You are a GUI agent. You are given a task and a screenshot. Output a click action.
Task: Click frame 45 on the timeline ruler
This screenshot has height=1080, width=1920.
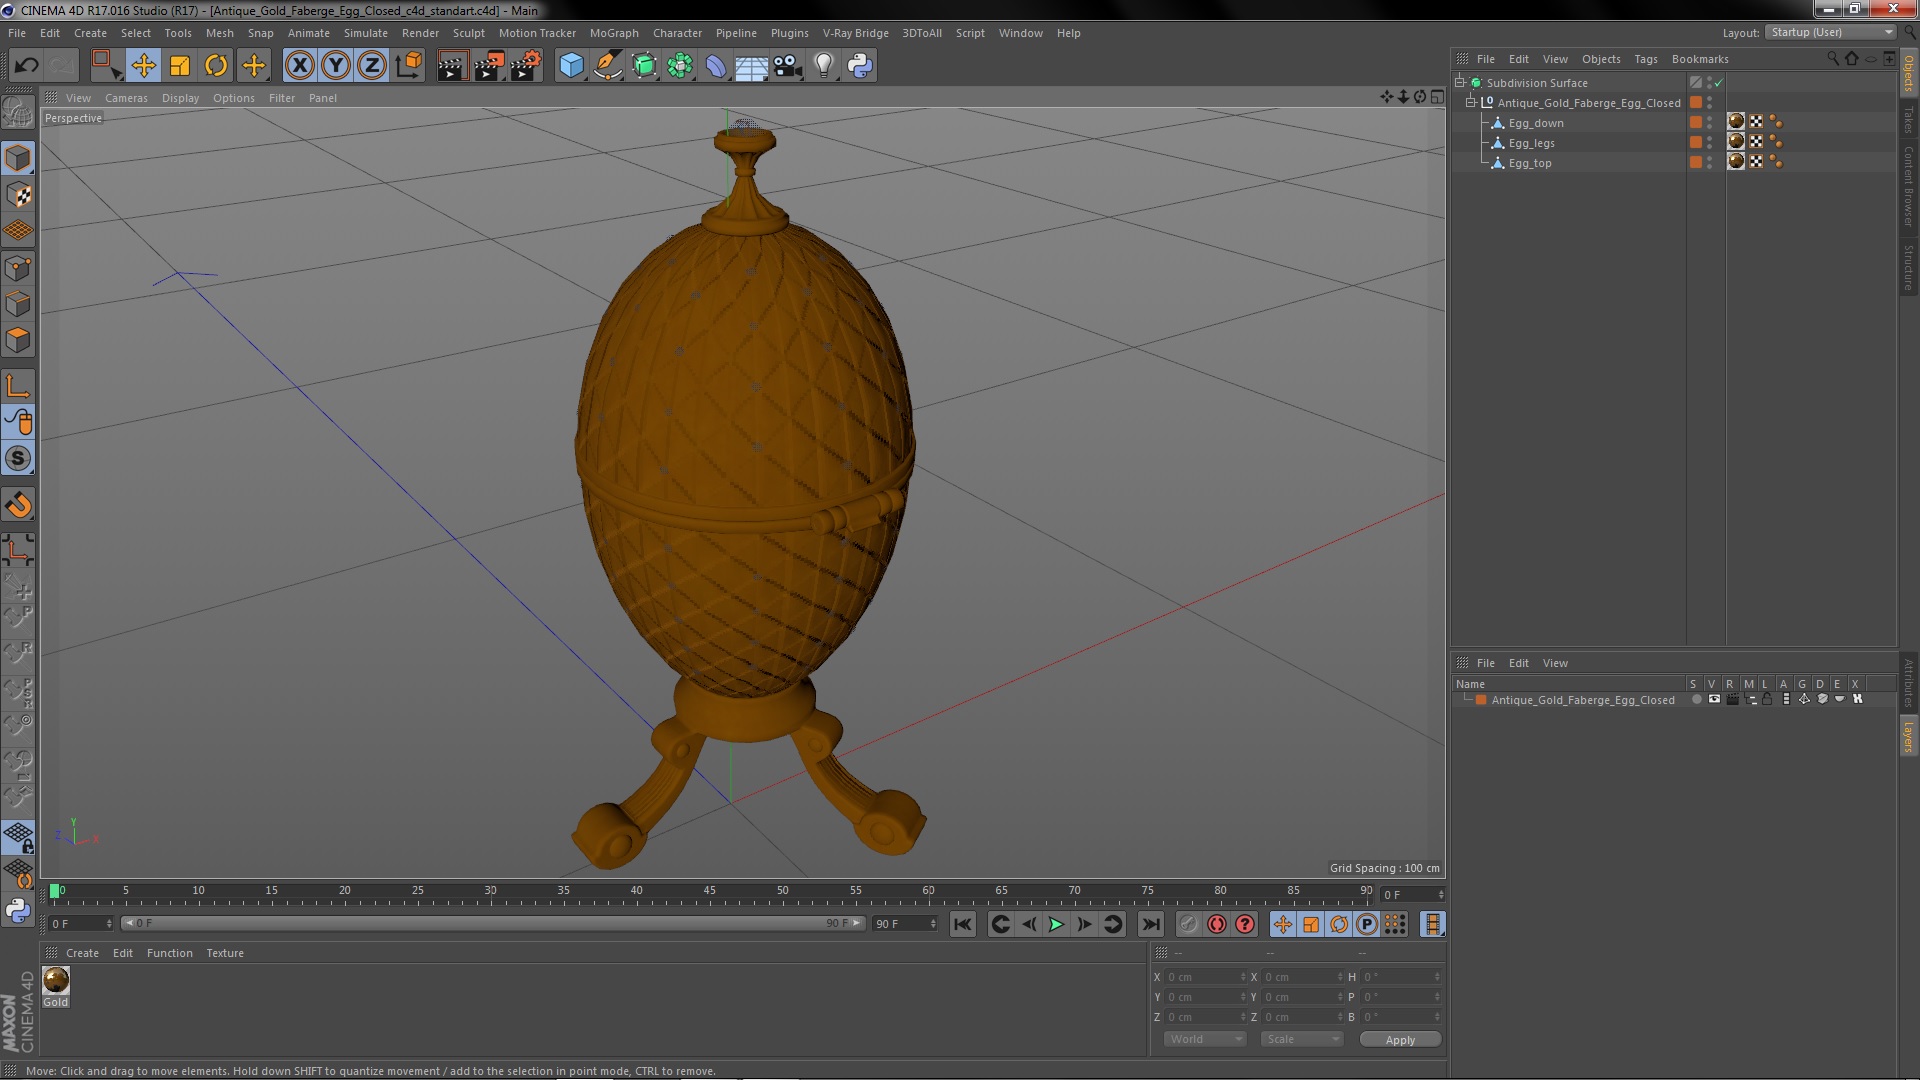pos(709,890)
